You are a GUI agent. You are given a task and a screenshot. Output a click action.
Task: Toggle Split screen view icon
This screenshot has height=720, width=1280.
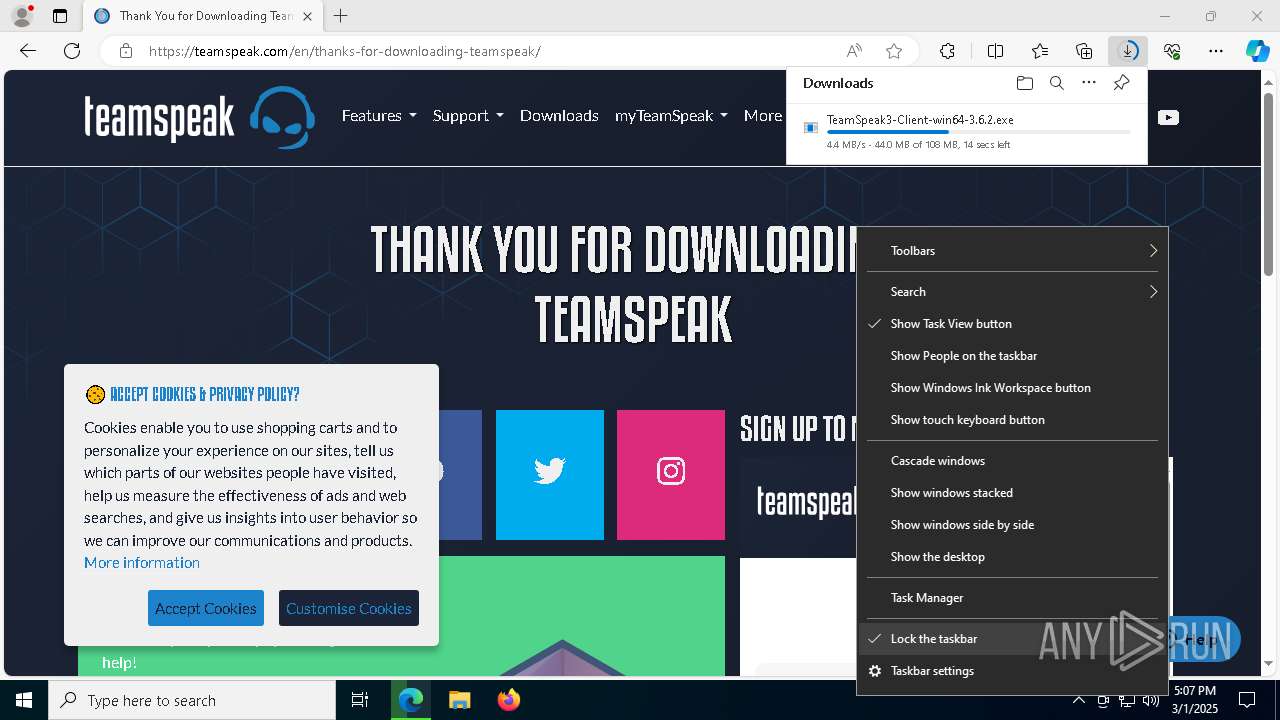tap(995, 51)
